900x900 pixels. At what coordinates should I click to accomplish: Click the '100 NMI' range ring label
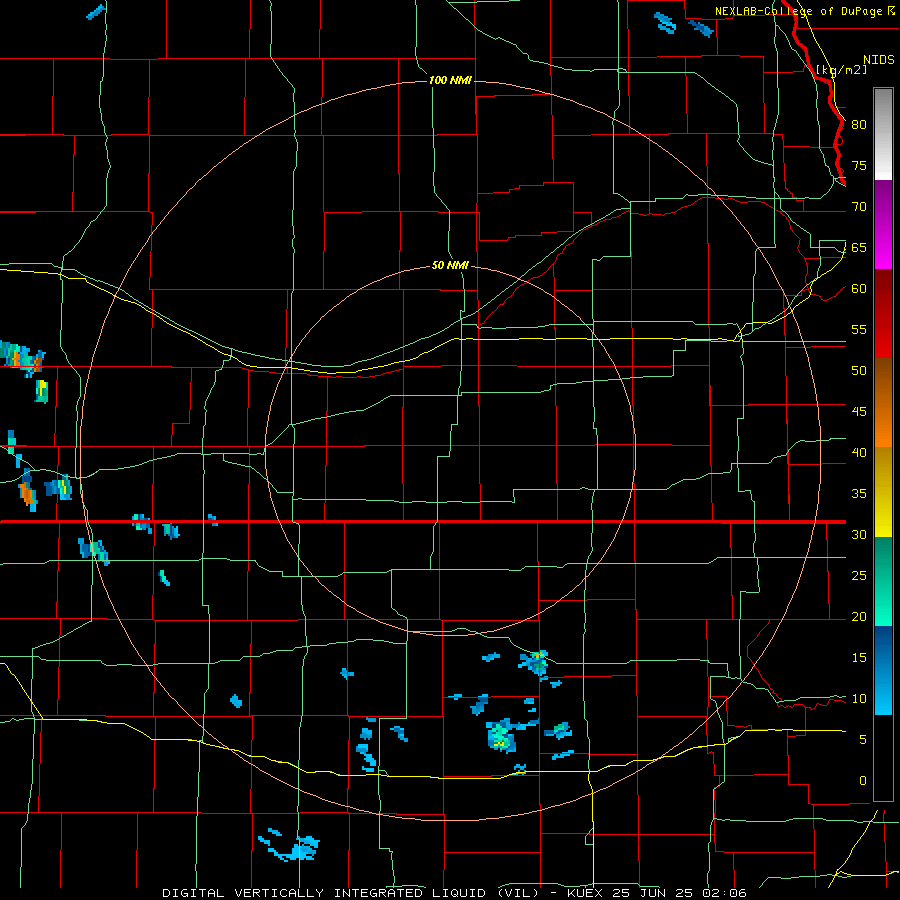coord(450,80)
